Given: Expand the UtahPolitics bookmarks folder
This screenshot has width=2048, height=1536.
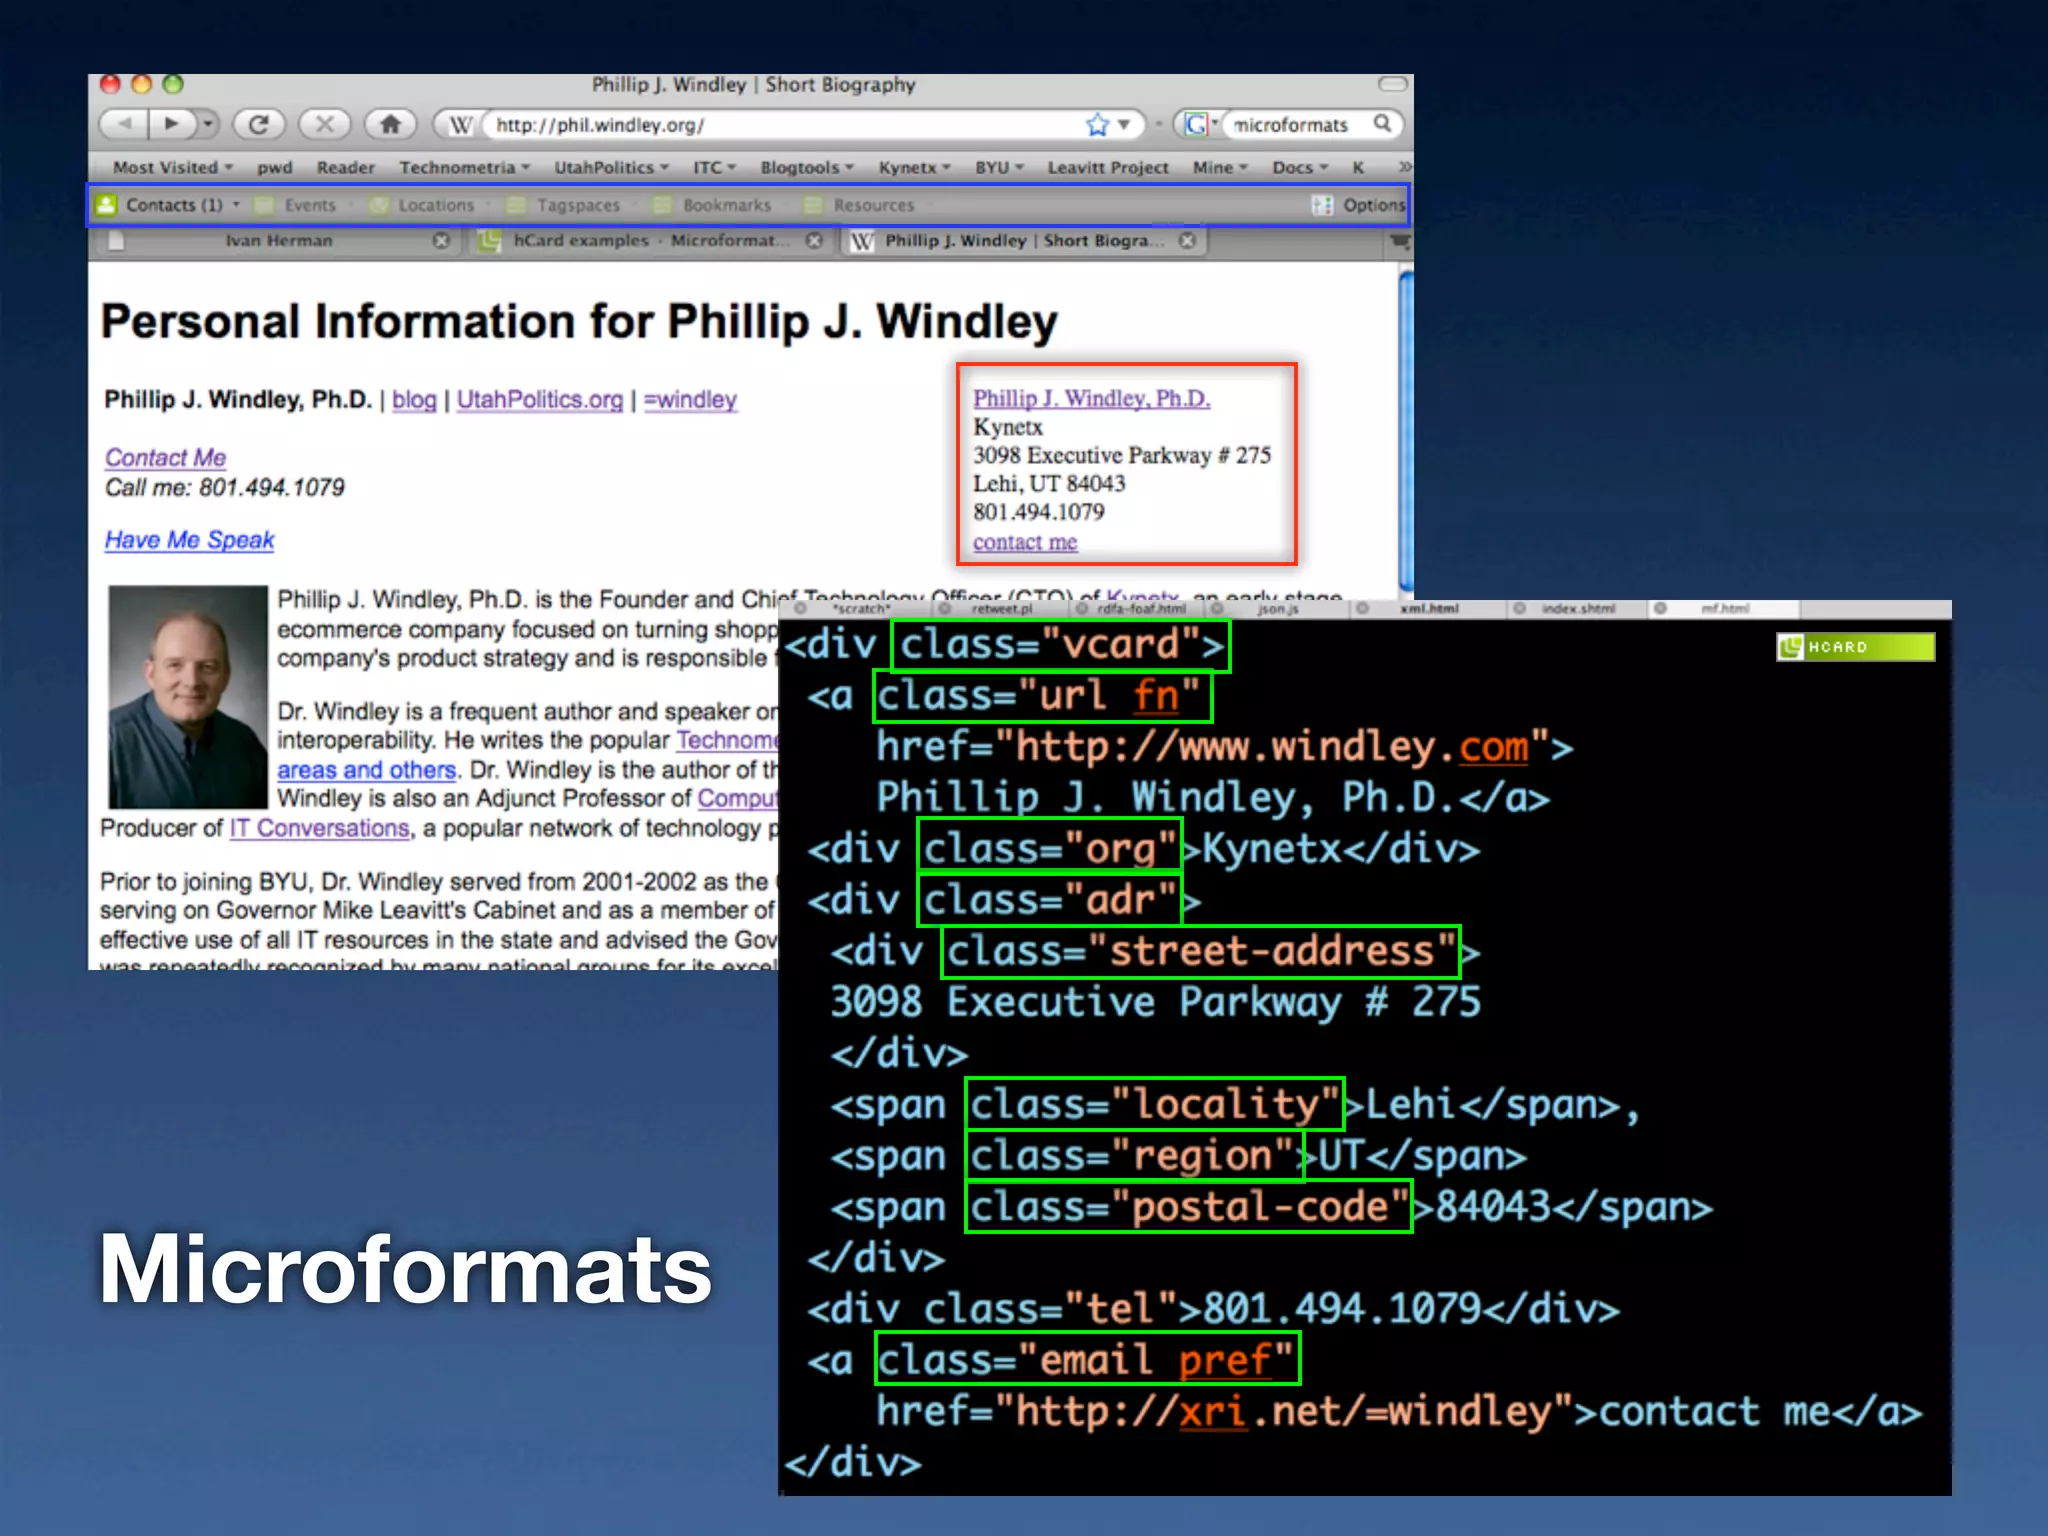Looking at the screenshot, I should click(611, 167).
